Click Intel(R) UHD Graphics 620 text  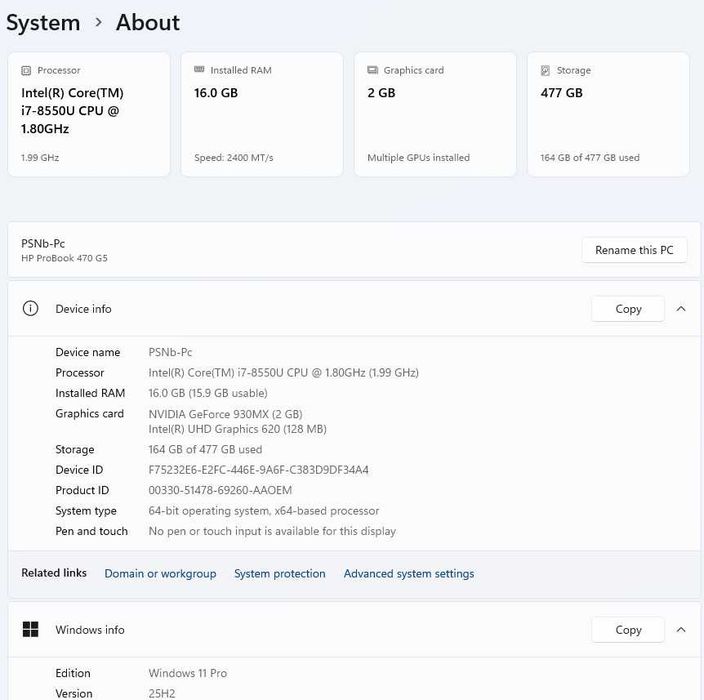[238, 429]
